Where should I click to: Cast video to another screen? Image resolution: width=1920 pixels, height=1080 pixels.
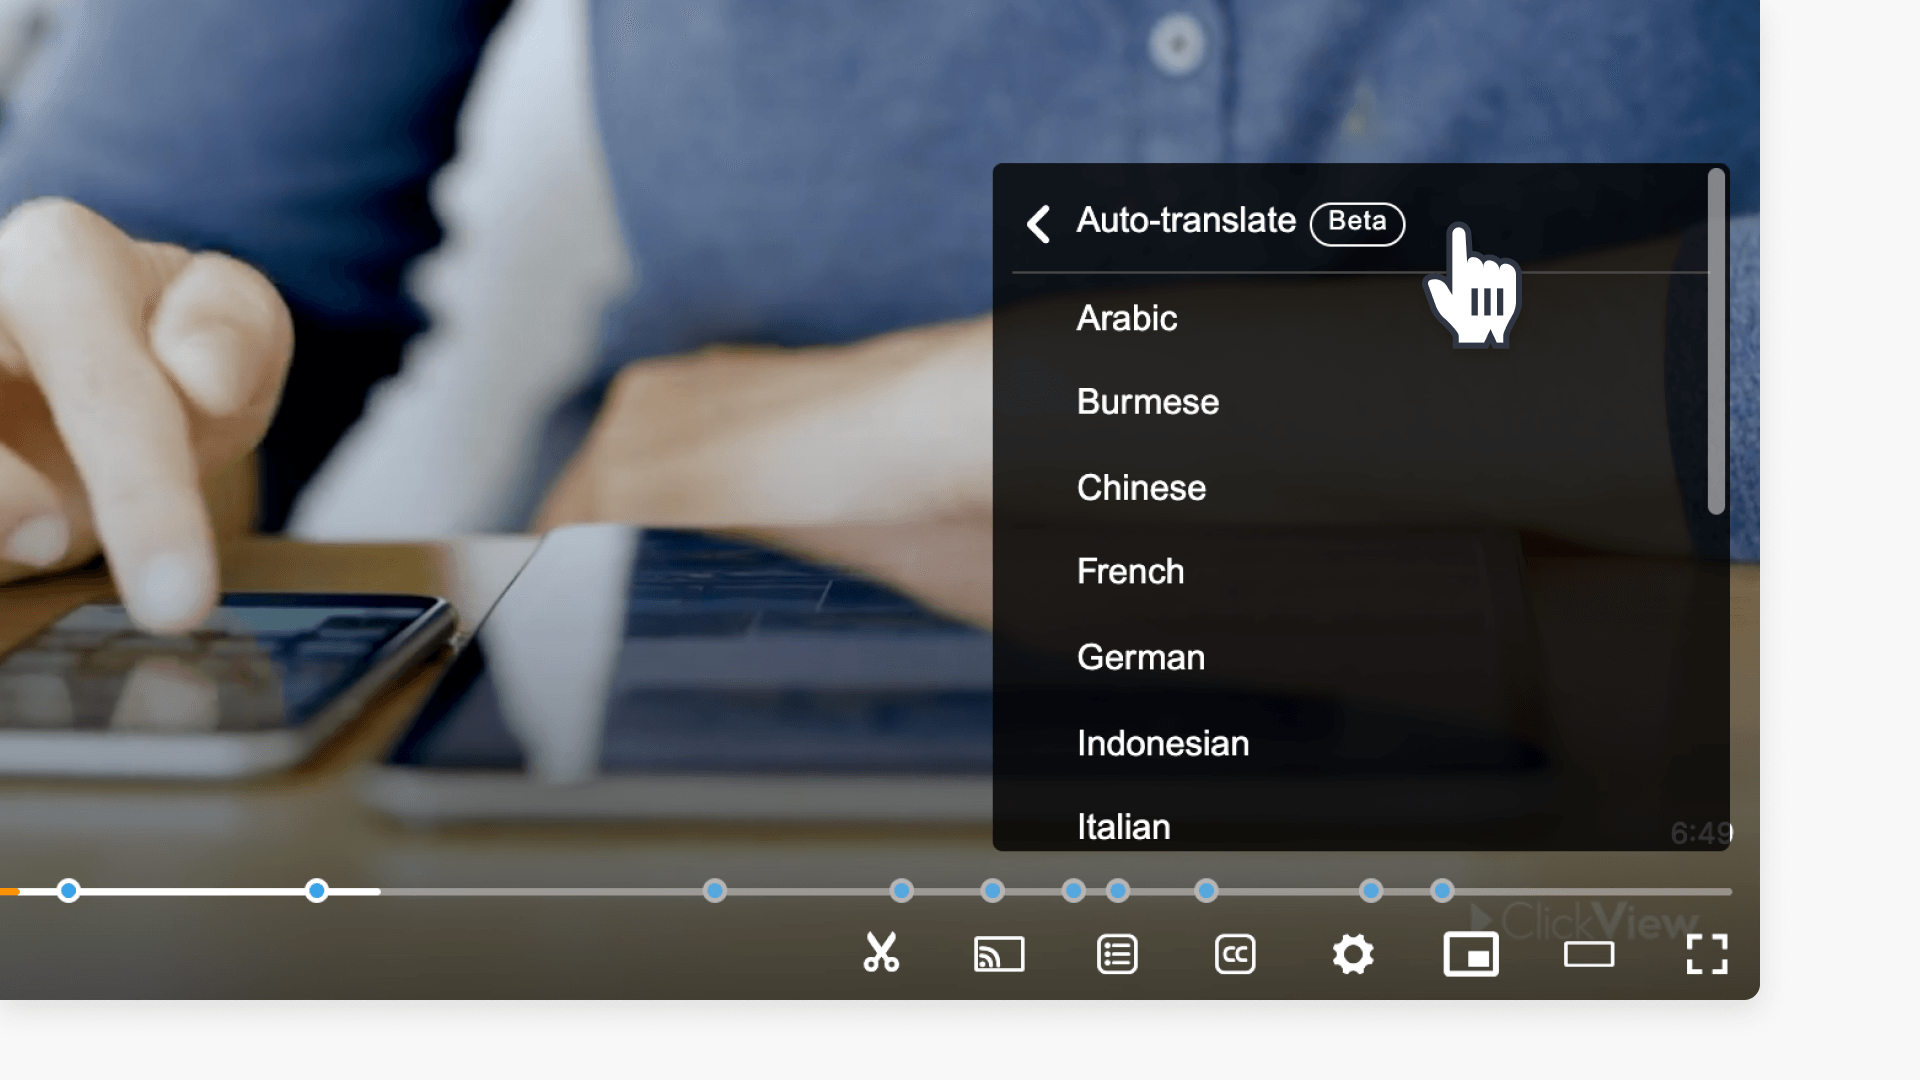click(999, 954)
